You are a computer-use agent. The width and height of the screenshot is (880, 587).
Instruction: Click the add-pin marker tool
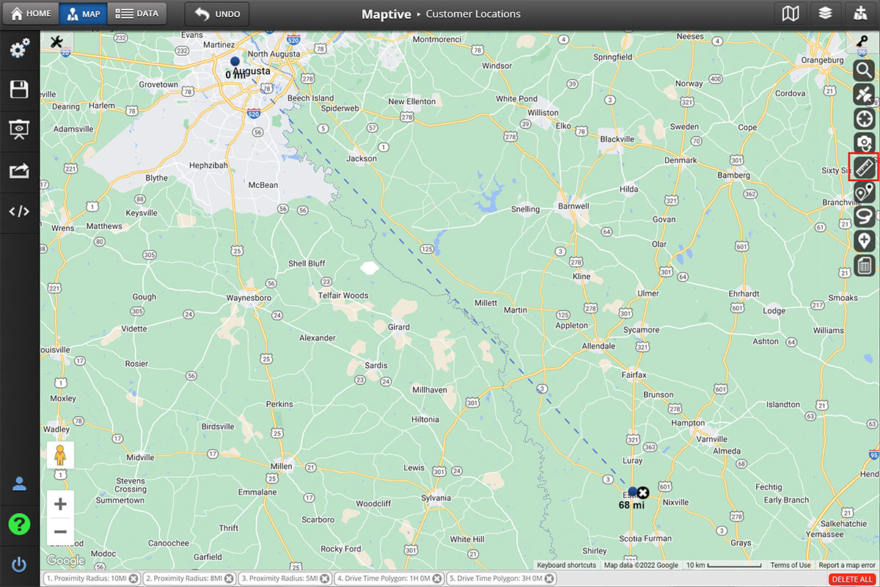click(864, 239)
